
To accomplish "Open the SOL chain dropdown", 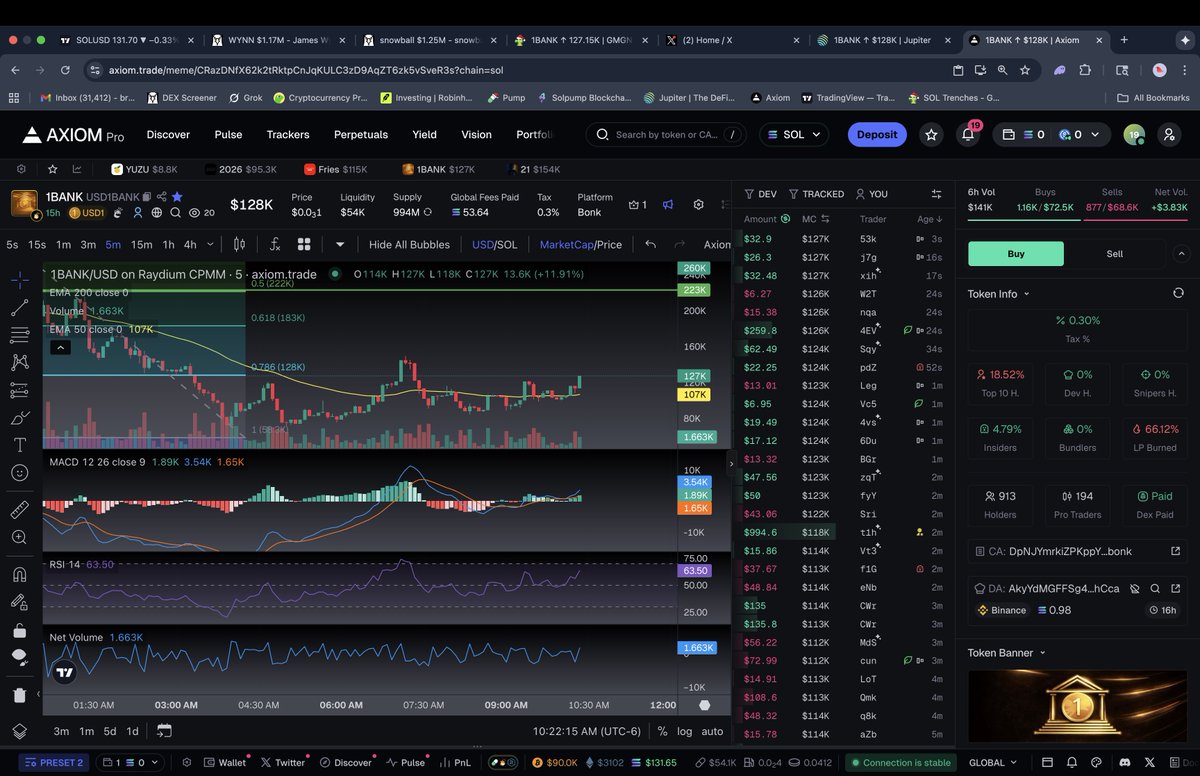I will pyautogui.click(x=794, y=134).
